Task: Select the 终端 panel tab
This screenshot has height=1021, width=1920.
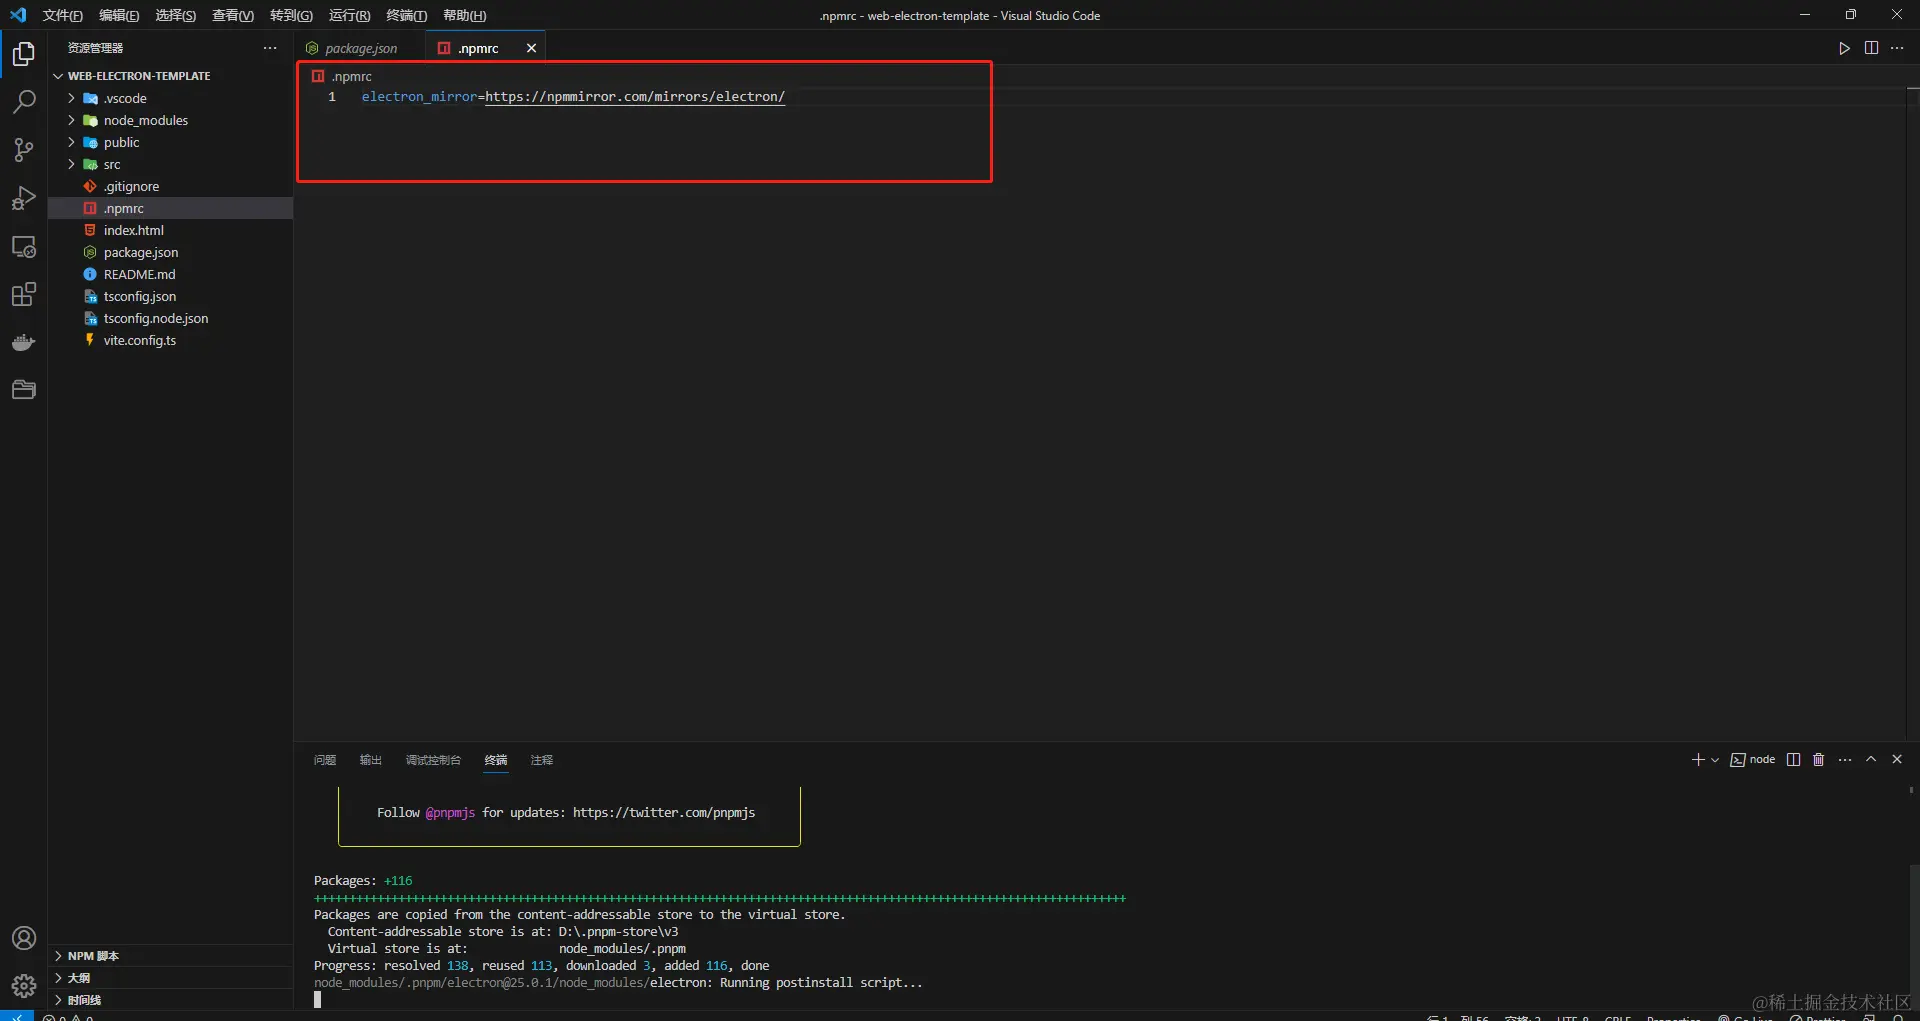Action: 496,760
